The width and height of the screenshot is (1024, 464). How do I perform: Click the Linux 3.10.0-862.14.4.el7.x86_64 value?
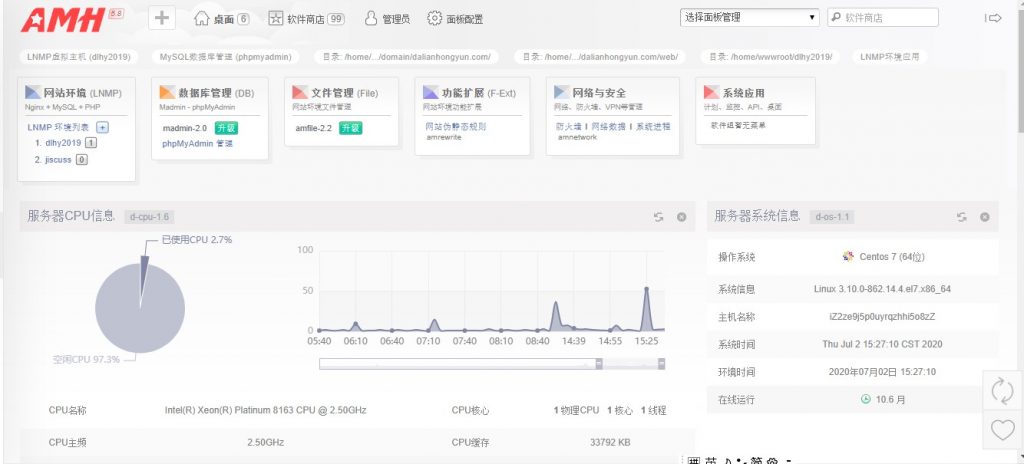[x=882, y=288]
